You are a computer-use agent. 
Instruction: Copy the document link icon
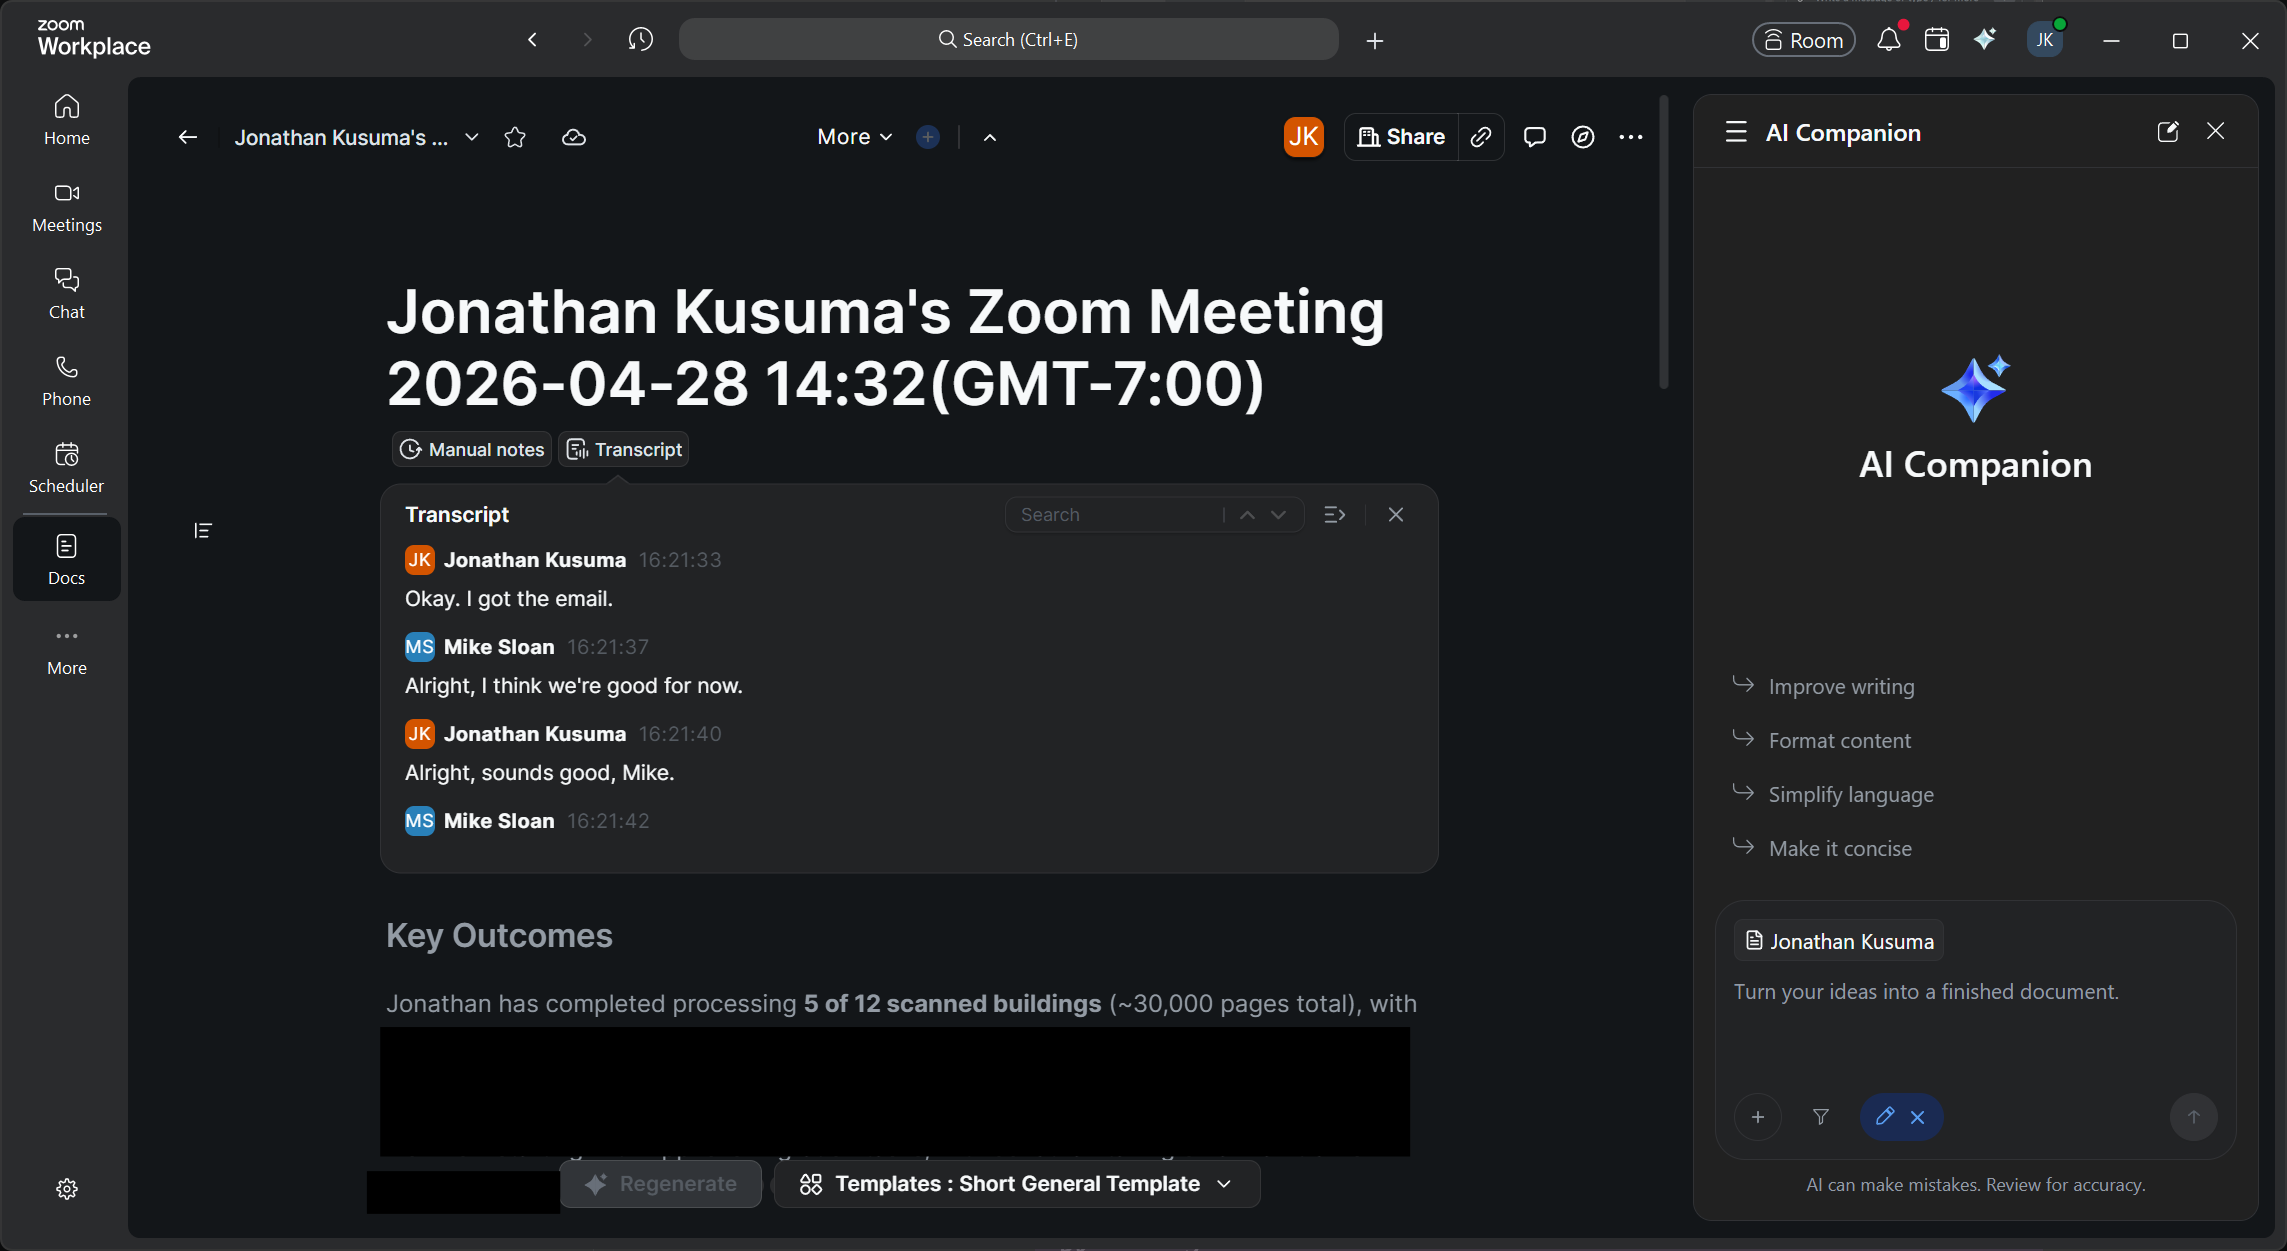pos(1481,137)
